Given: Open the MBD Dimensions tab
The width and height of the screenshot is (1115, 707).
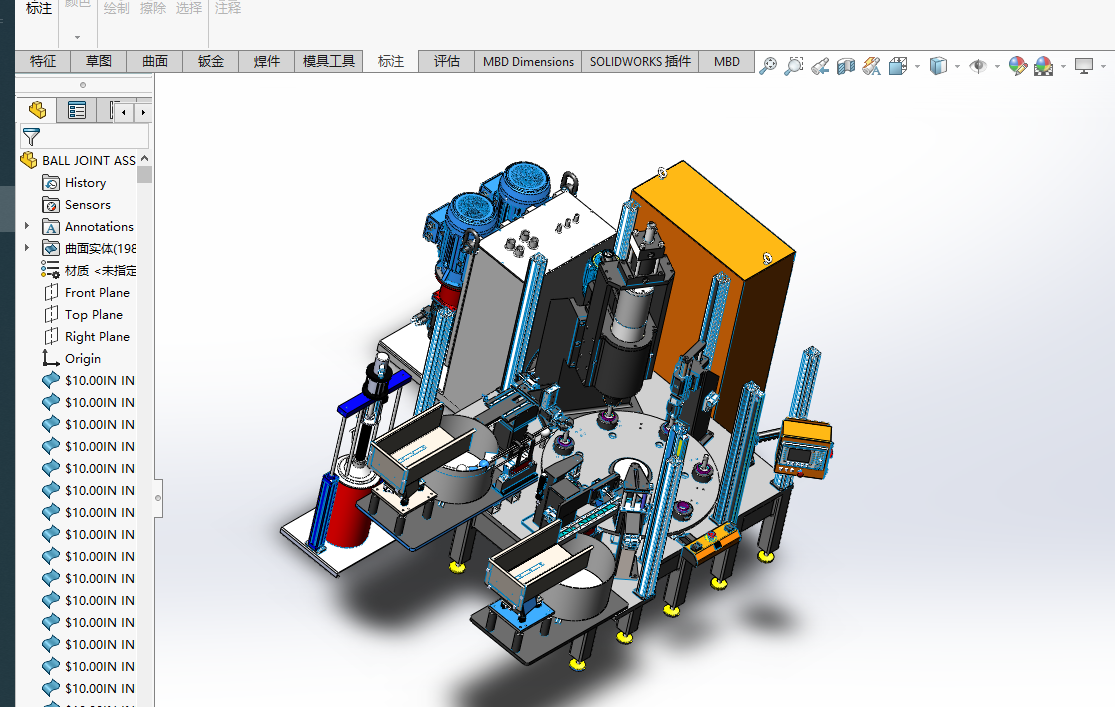Looking at the screenshot, I should coord(528,61).
